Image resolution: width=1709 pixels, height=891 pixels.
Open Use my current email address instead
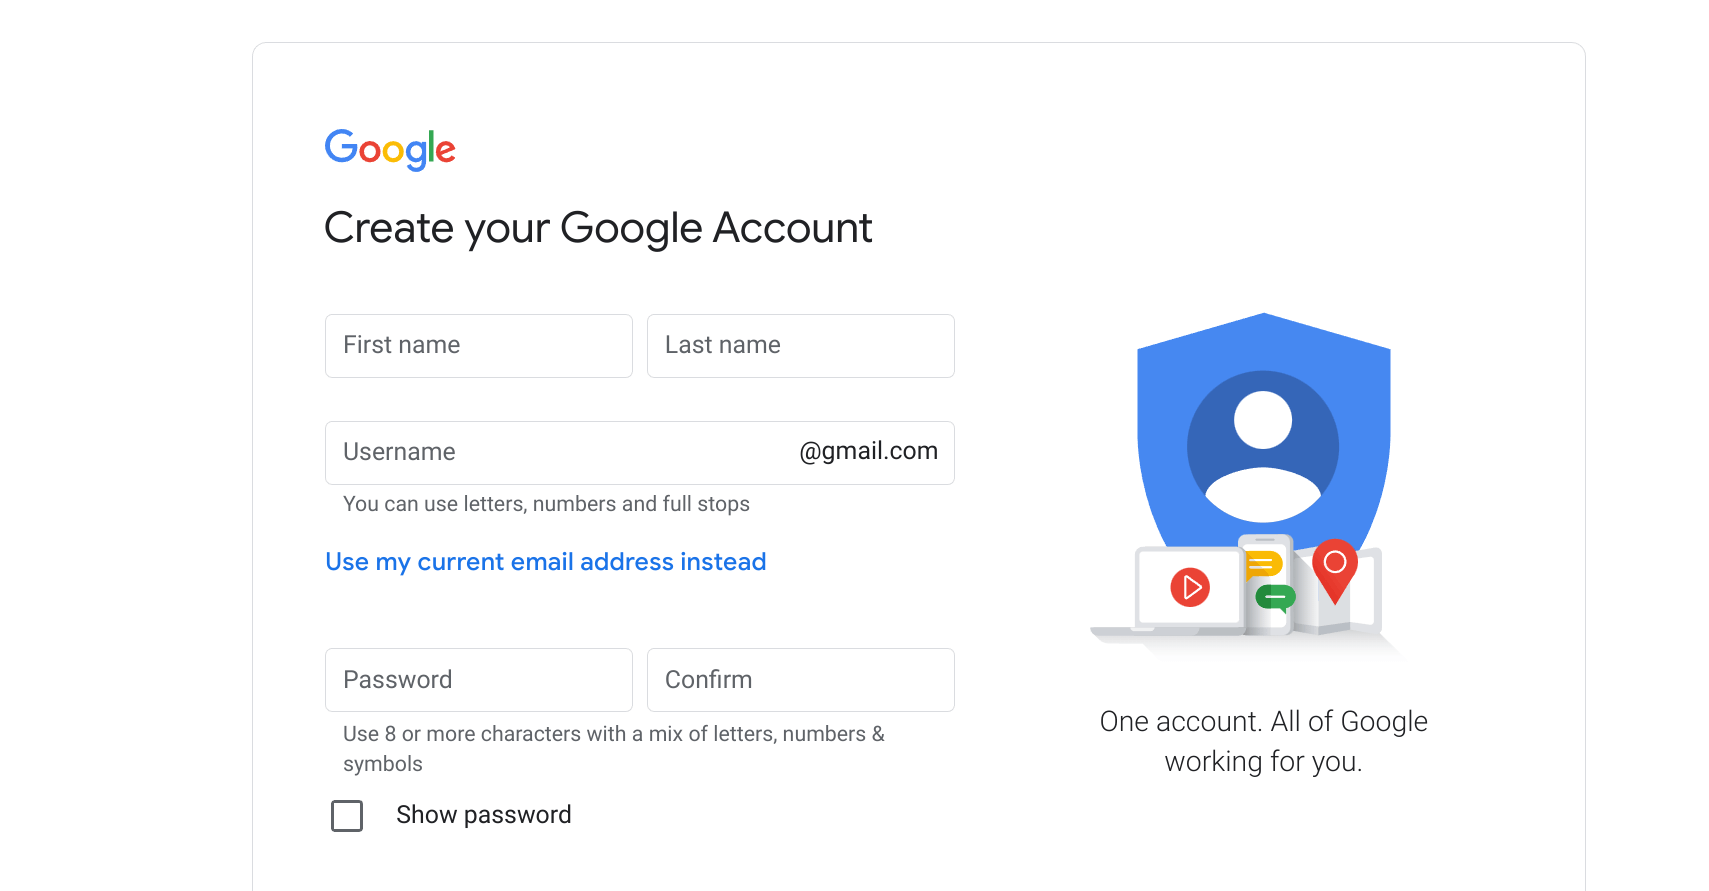(x=545, y=561)
